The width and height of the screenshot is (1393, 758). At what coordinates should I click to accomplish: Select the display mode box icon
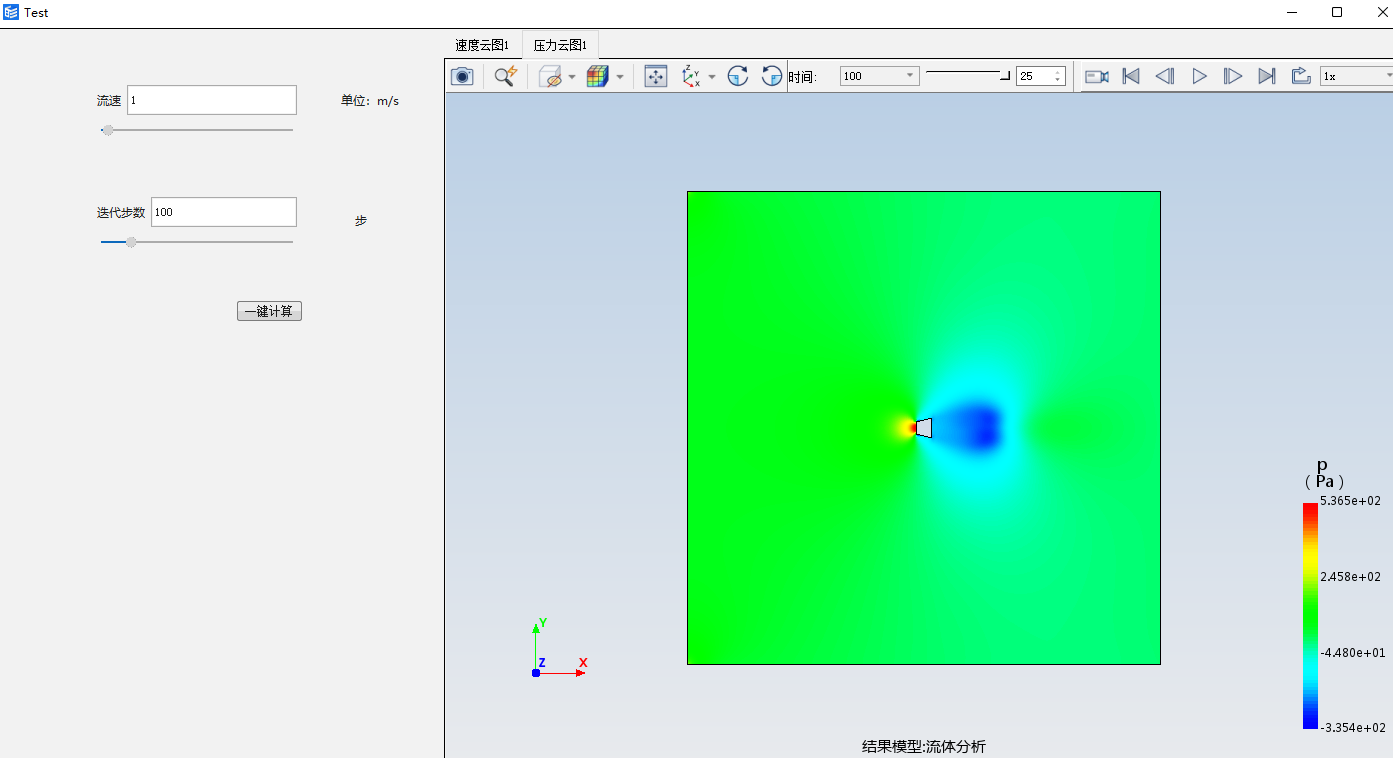click(x=551, y=76)
